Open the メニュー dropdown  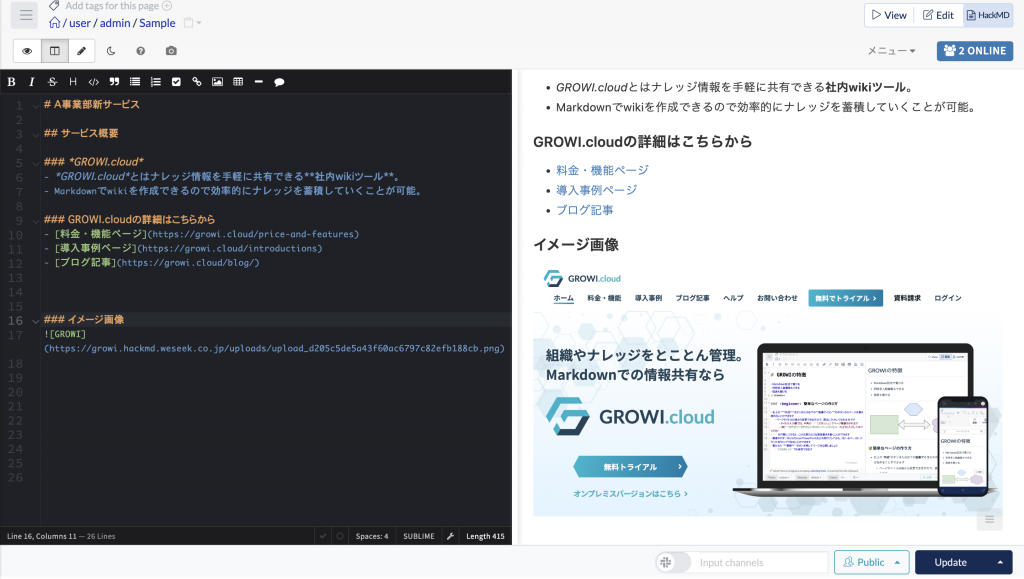[x=891, y=51]
